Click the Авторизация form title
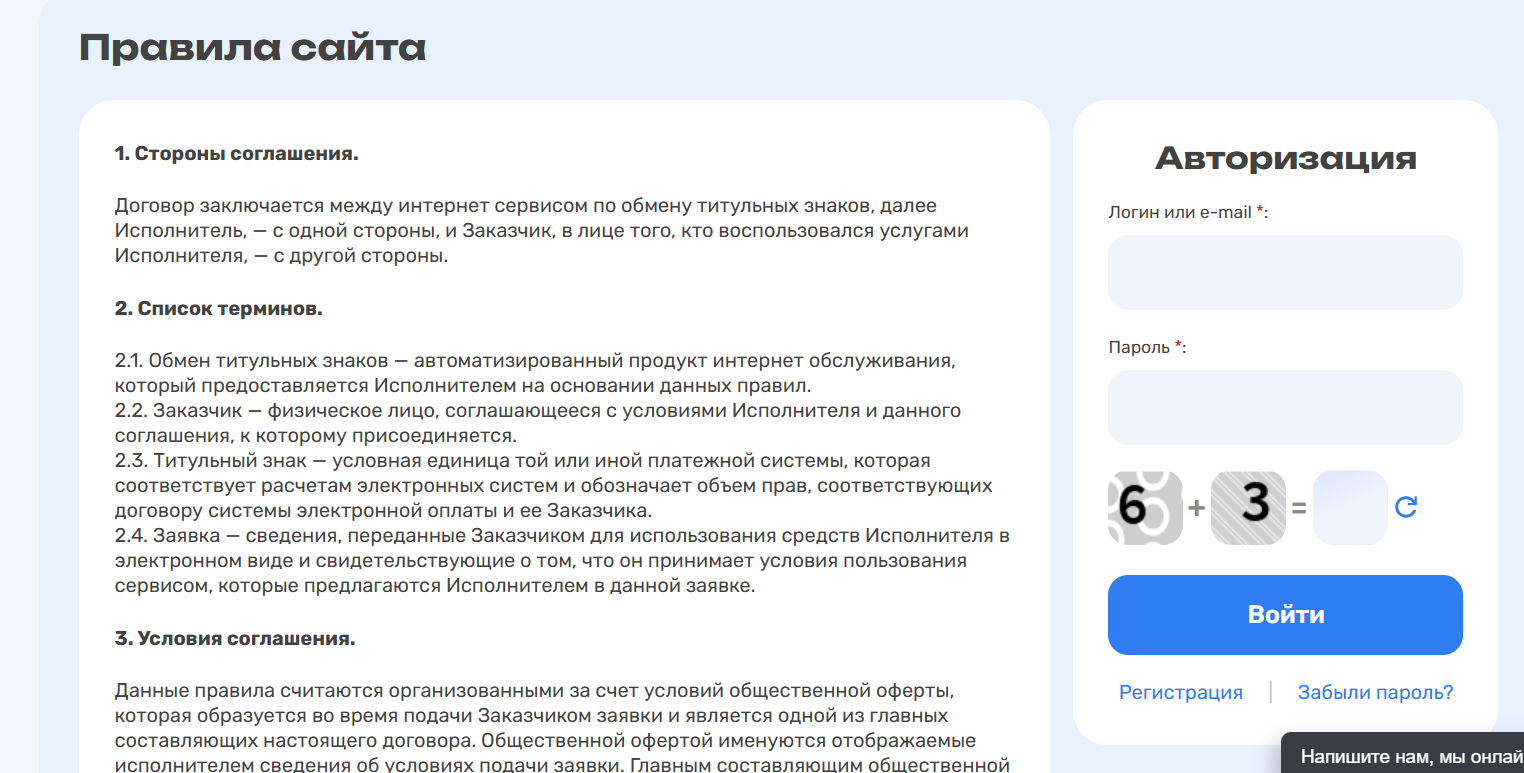Viewport: 1524px width, 773px height. pyautogui.click(x=1285, y=158)
